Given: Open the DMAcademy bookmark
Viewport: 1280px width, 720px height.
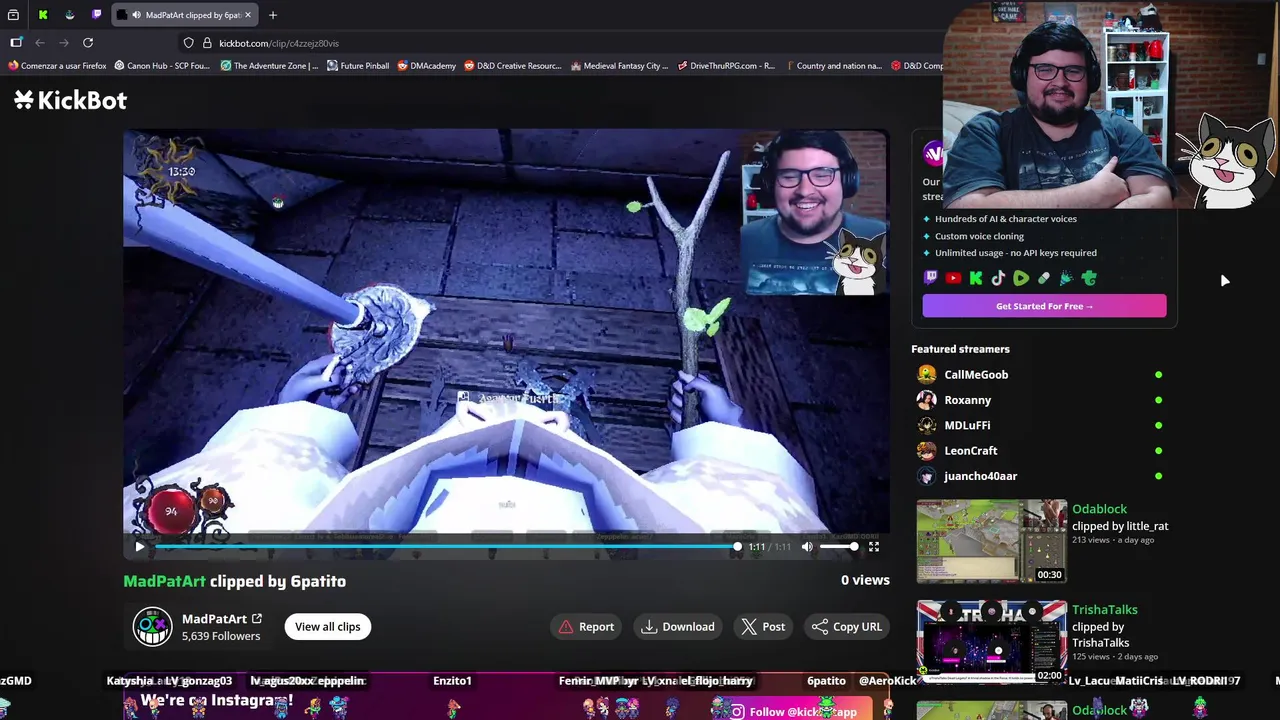Looking at the screenshot, I should point(427,66).
